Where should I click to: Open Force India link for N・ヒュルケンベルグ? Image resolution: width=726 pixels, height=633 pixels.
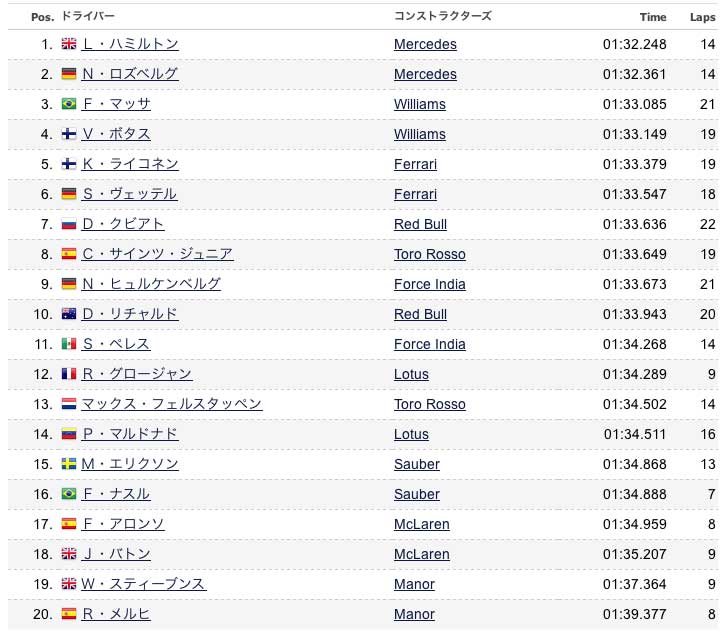point(430,284)
